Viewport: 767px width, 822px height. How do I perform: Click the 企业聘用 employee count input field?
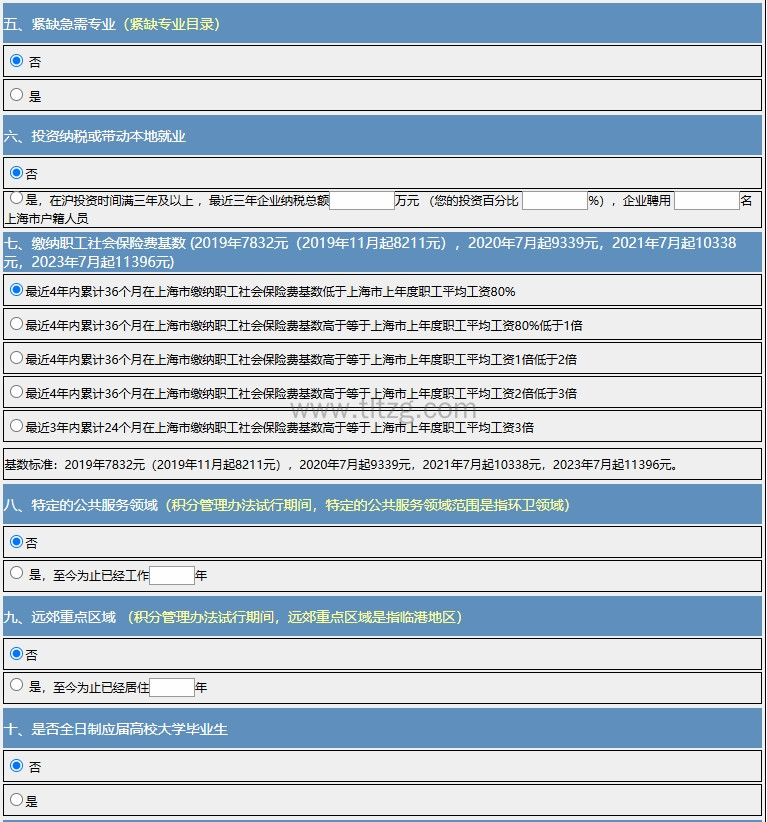click(706, 201)
